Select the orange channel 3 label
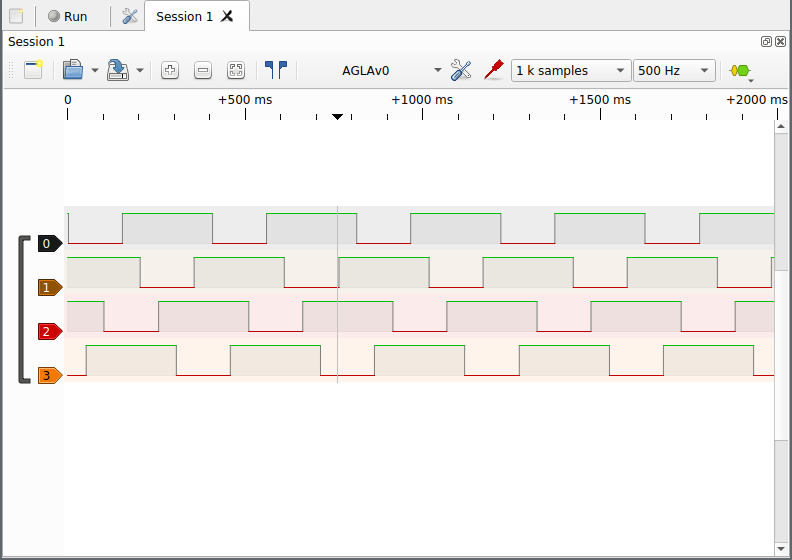Image resolution: width=792 pixels, height=560 pixels. (x=50, y=375)
